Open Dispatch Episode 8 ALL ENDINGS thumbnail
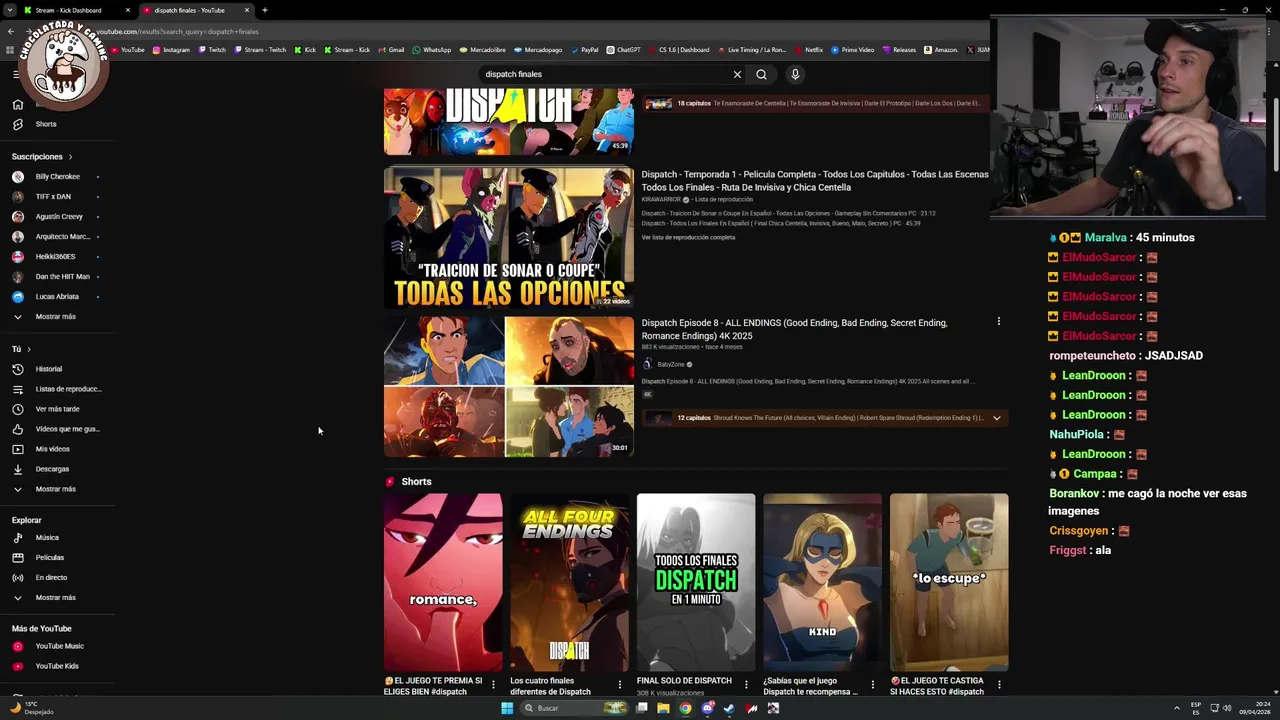Viewport: 1280px width, 720px height. [509, 387]
